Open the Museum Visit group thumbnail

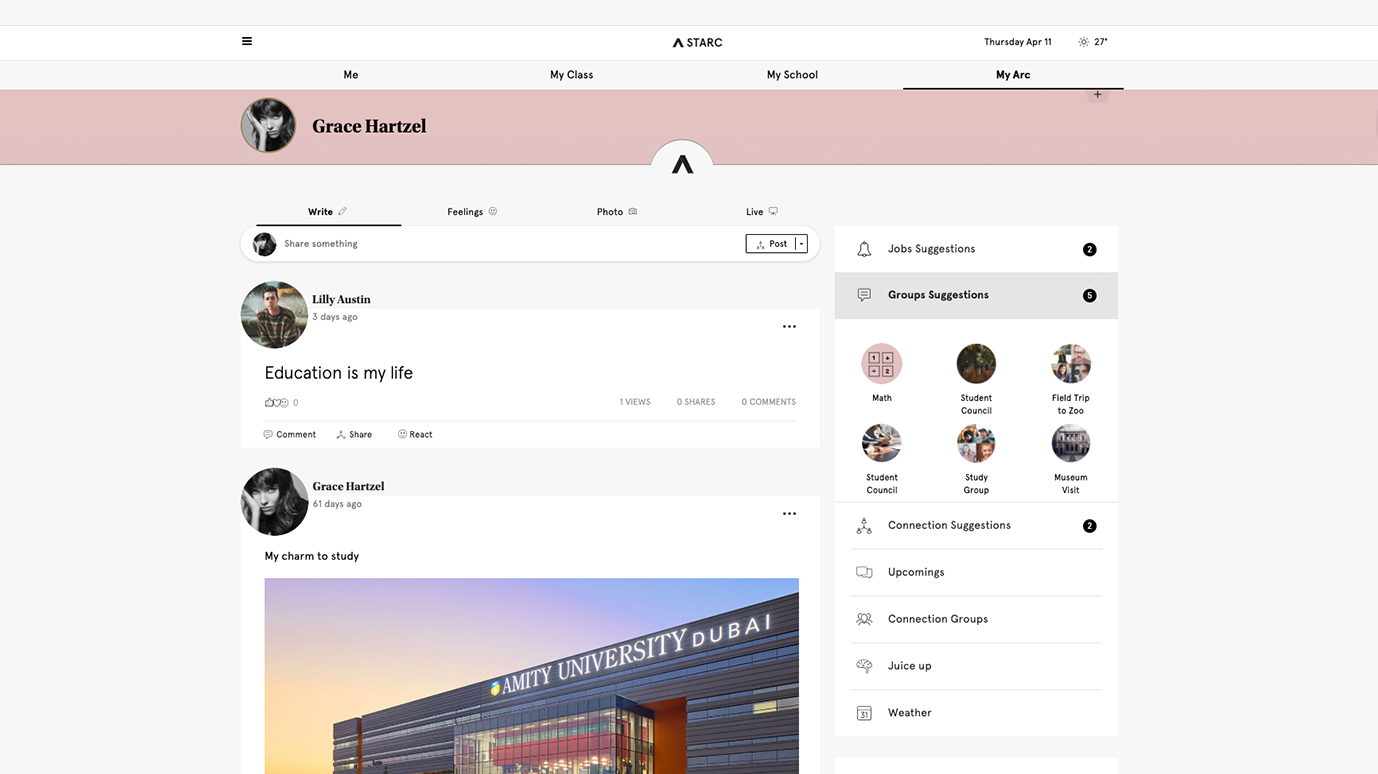1070,443
